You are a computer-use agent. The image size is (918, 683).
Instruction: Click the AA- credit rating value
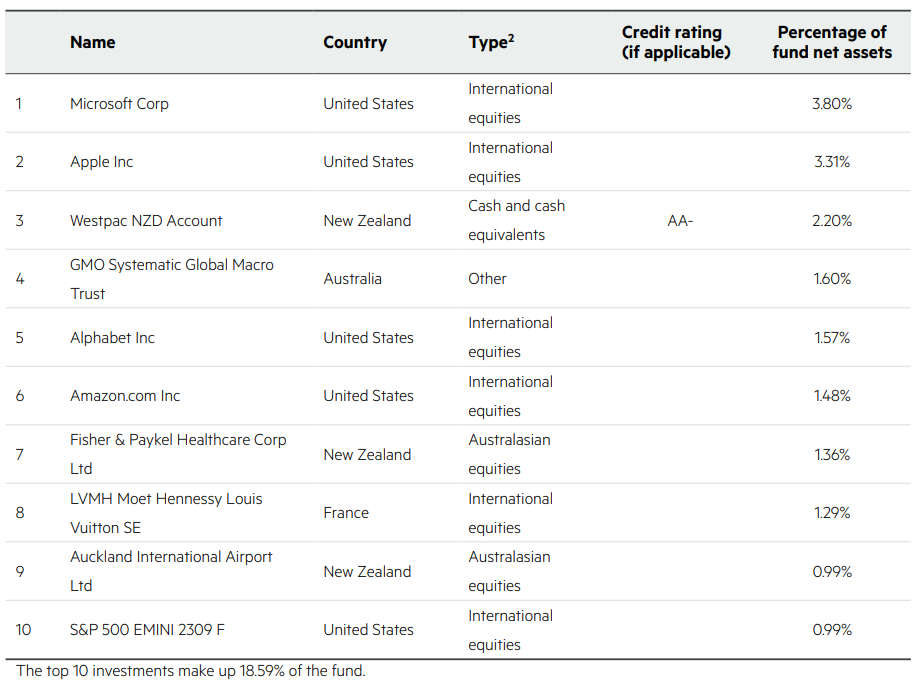680,220
